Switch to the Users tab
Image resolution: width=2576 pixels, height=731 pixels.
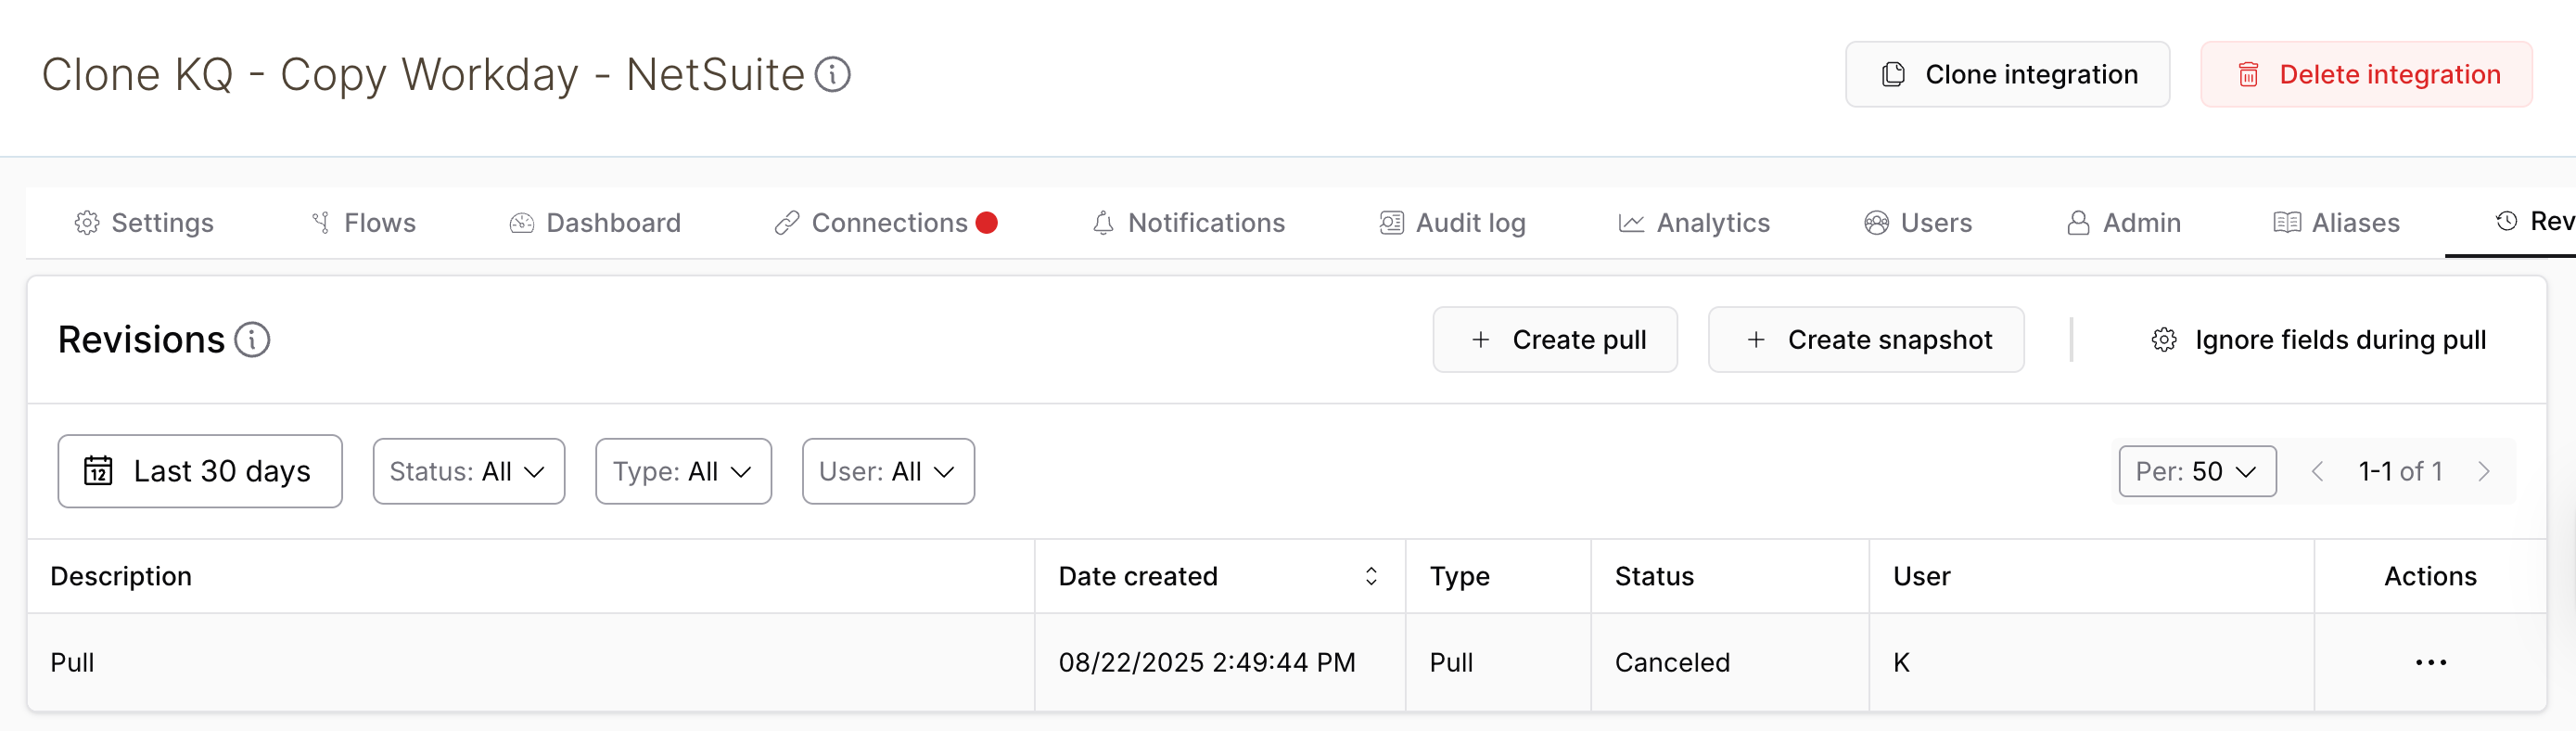[1918, 222]
